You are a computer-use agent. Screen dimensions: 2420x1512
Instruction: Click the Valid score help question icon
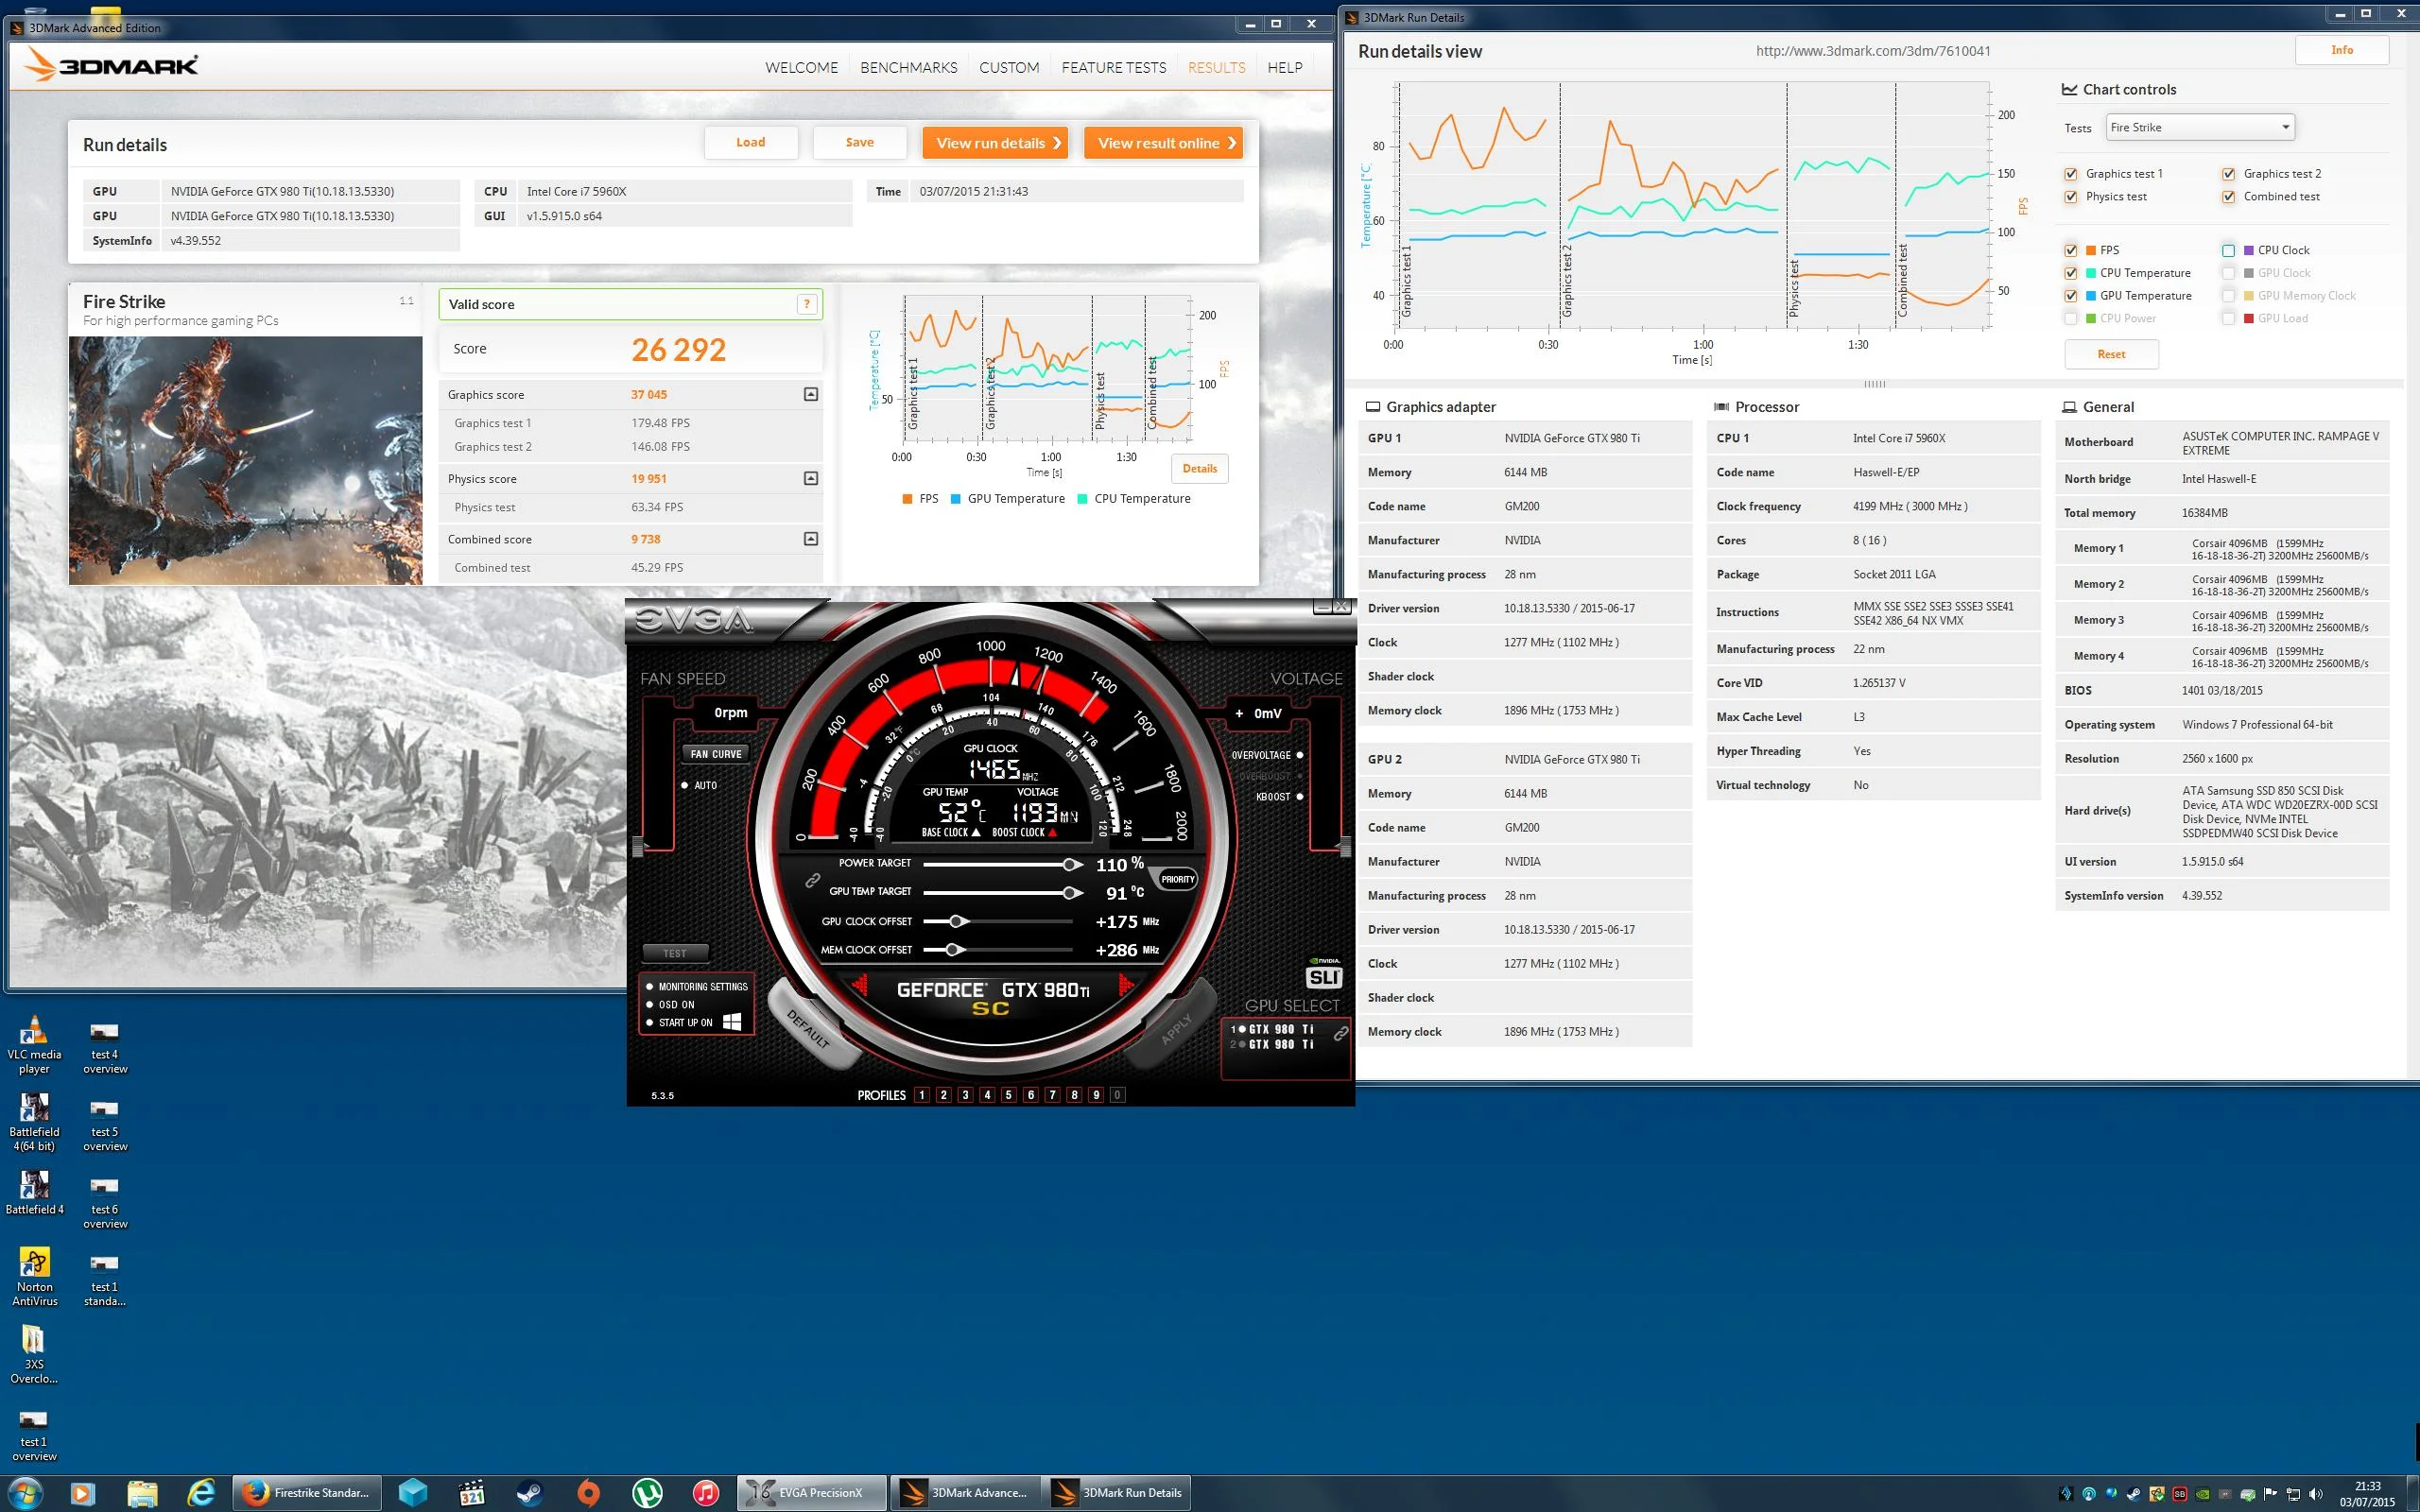[x=806, y=304]
